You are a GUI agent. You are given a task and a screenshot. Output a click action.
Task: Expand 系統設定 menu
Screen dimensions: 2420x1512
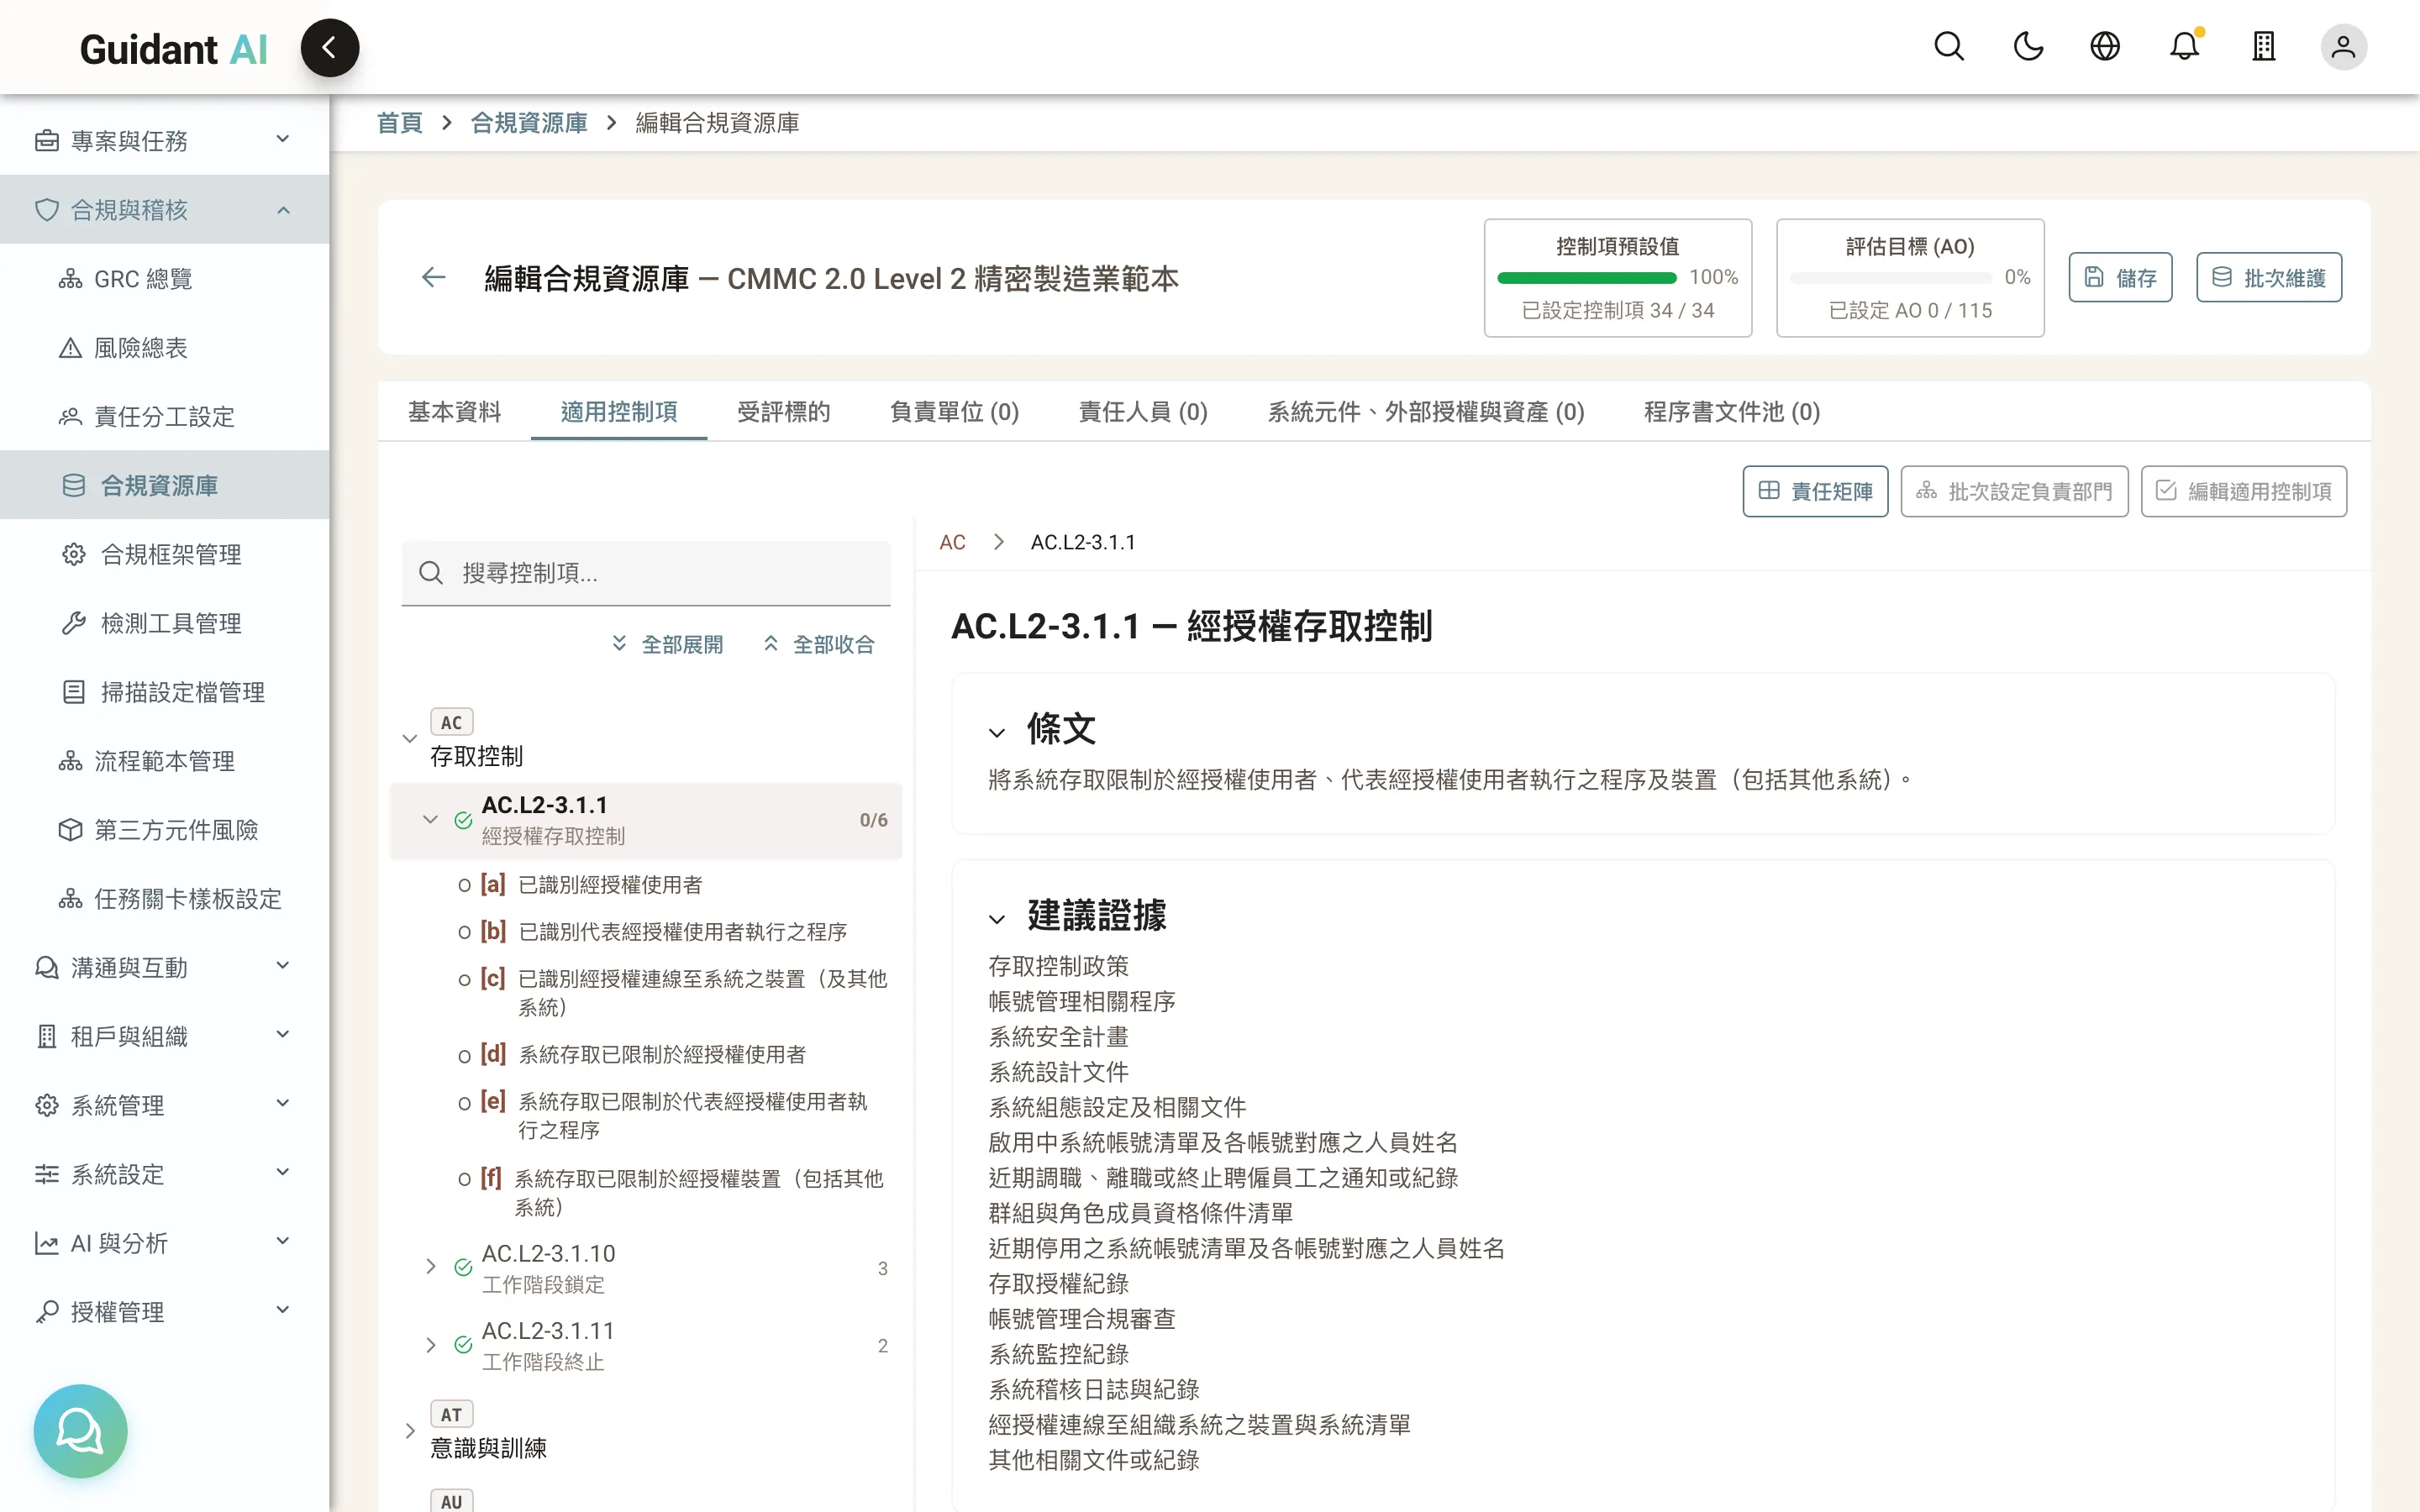click(x=164, y=1174)
